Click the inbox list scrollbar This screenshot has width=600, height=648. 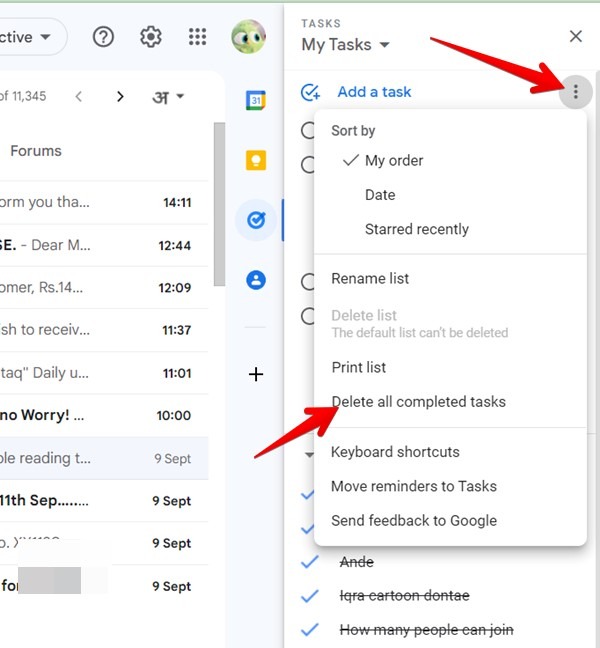point(219,204)
